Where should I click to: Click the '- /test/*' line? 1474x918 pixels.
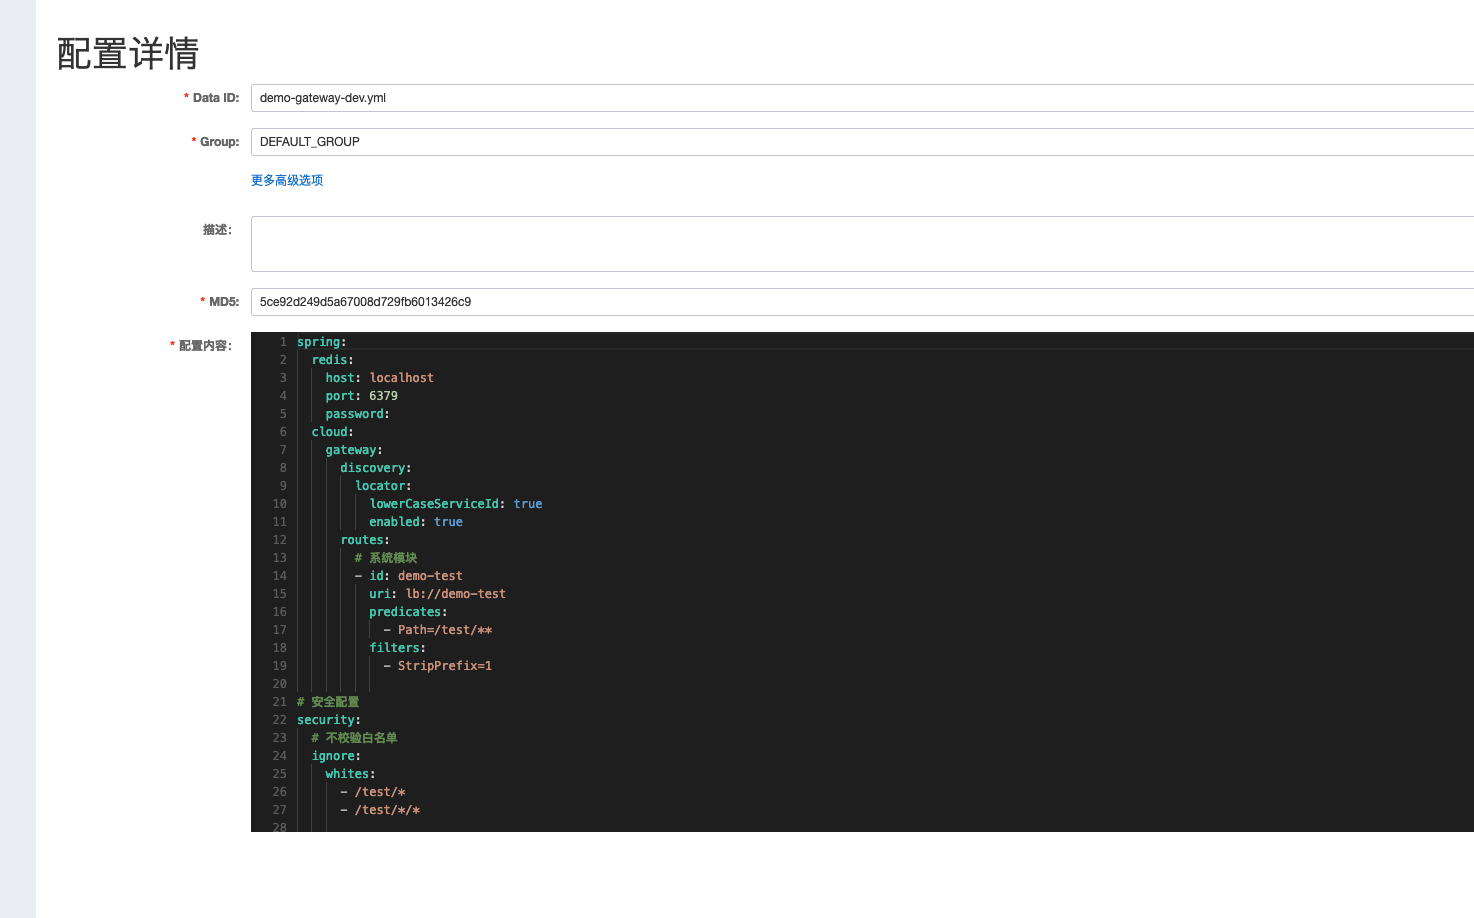(373, 792)
